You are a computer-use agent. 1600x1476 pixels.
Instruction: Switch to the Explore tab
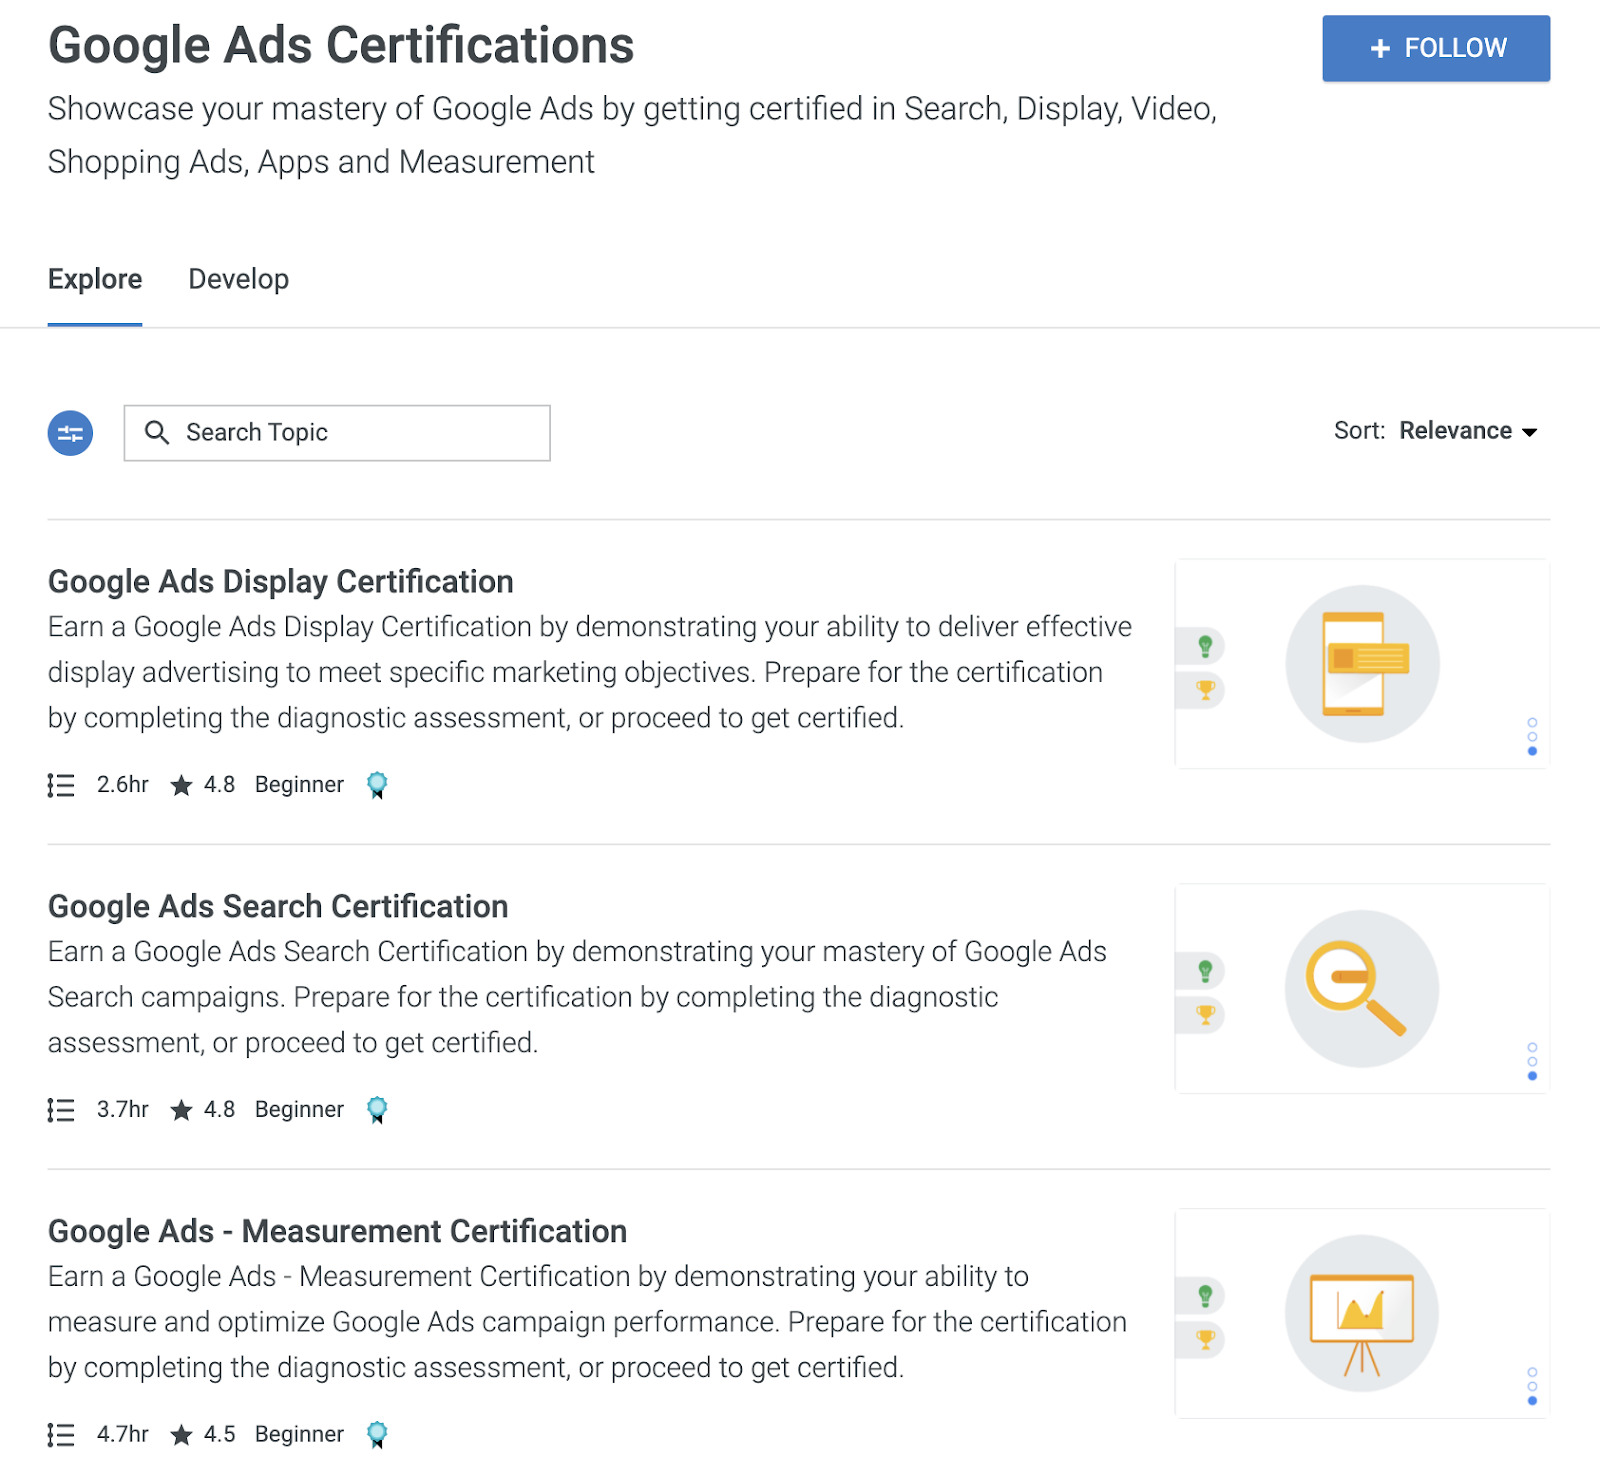[x=95, y=279]
